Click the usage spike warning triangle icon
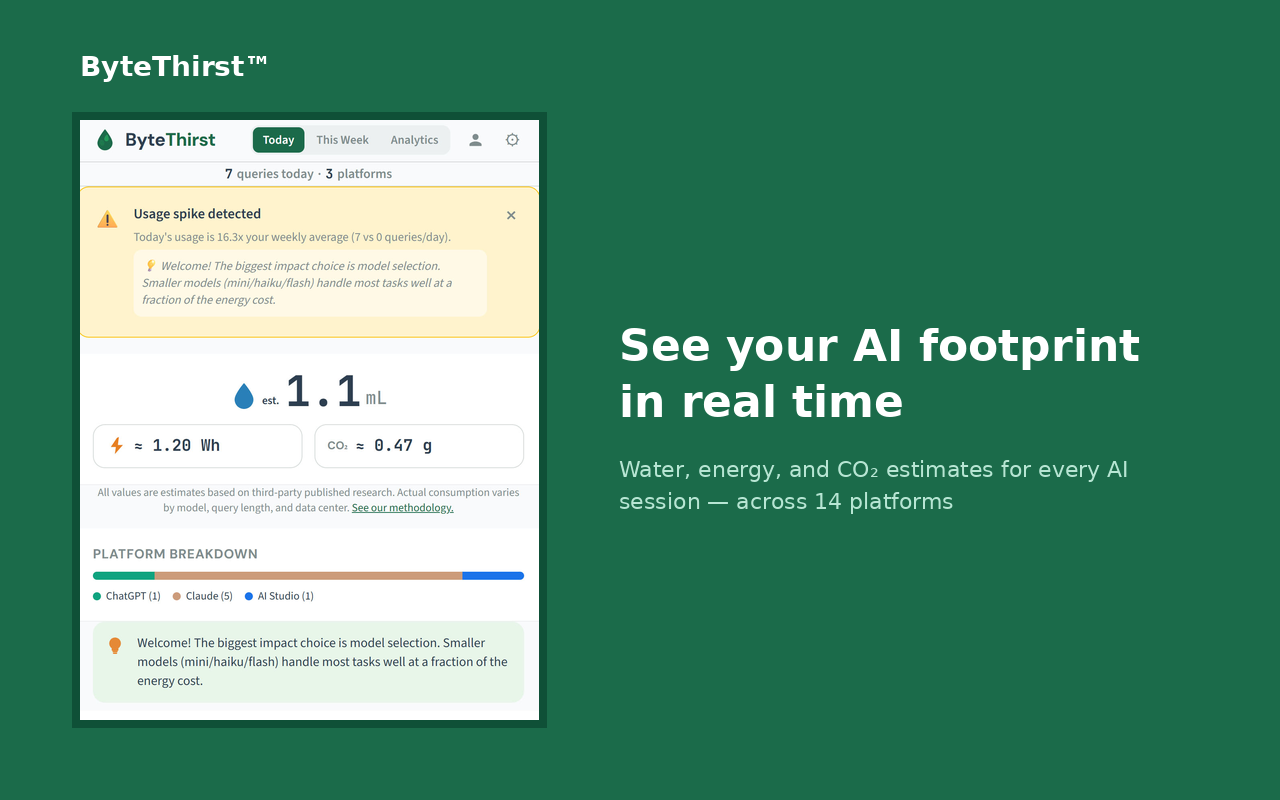The height and width of the screenshot is (800, 1280). 107,219
